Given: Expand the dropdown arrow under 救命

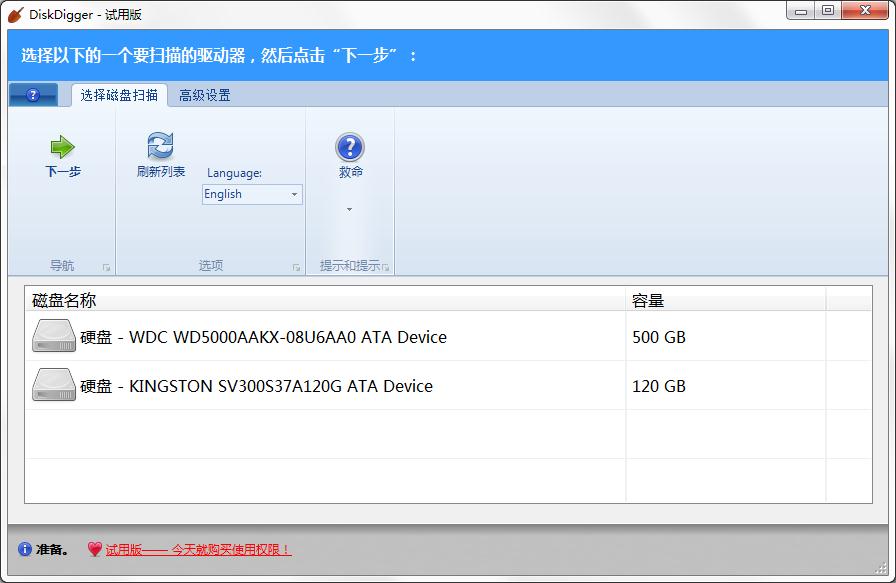Looking at the screenshot, I should click(x=350, y=209).
